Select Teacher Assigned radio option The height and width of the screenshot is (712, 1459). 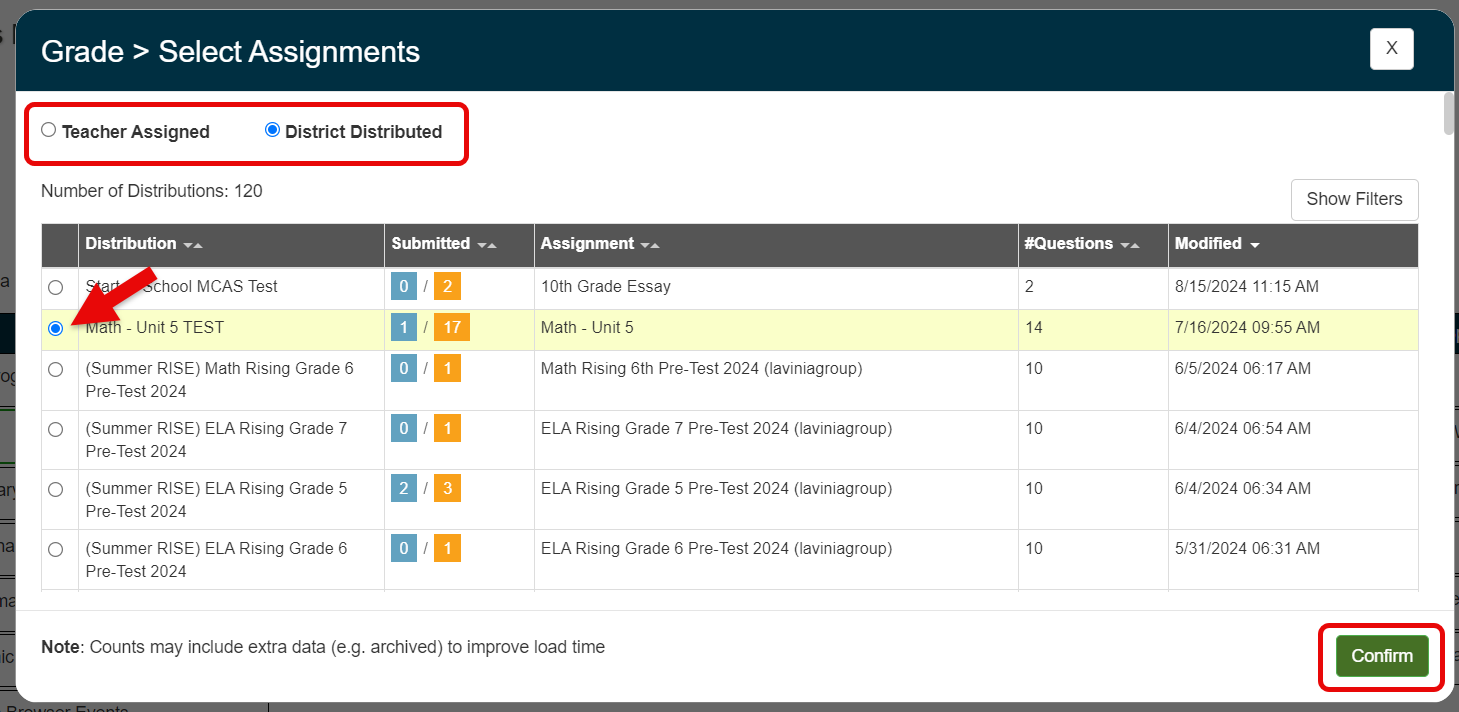click(x=49, y=130)
